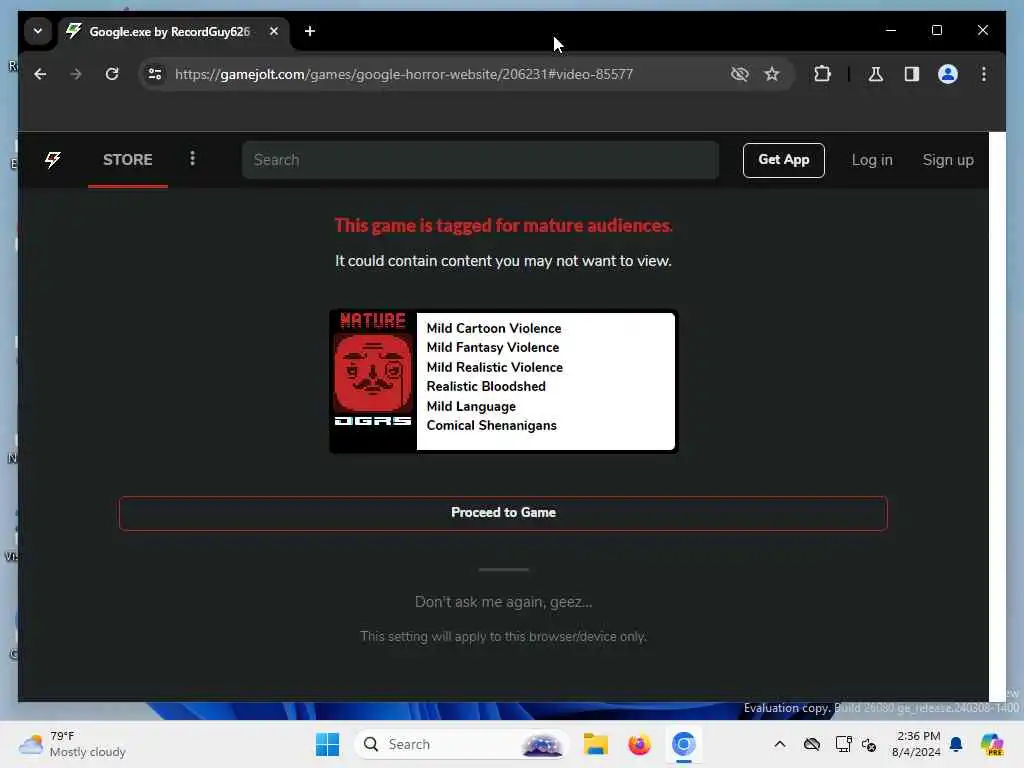Minimize the Chrome window

890,30
